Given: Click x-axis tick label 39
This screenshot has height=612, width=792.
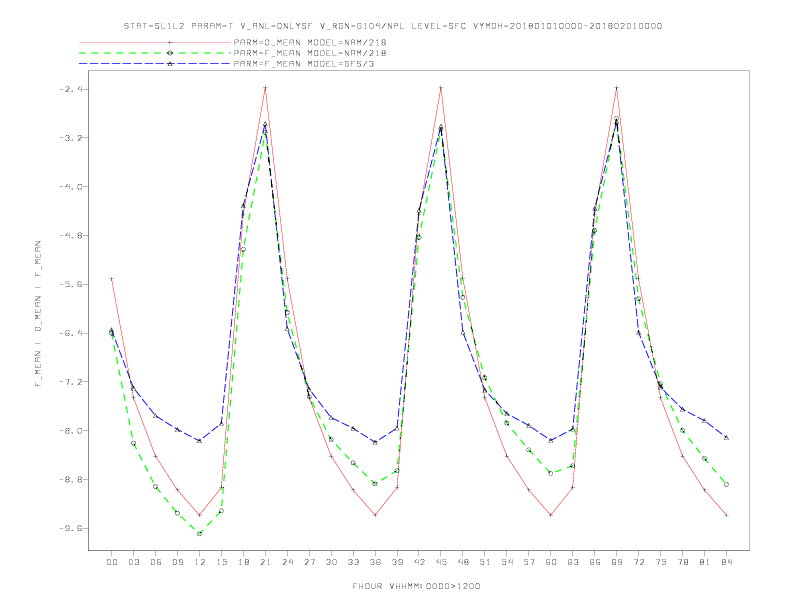Looking at the screenshot, I should [397, 562].
